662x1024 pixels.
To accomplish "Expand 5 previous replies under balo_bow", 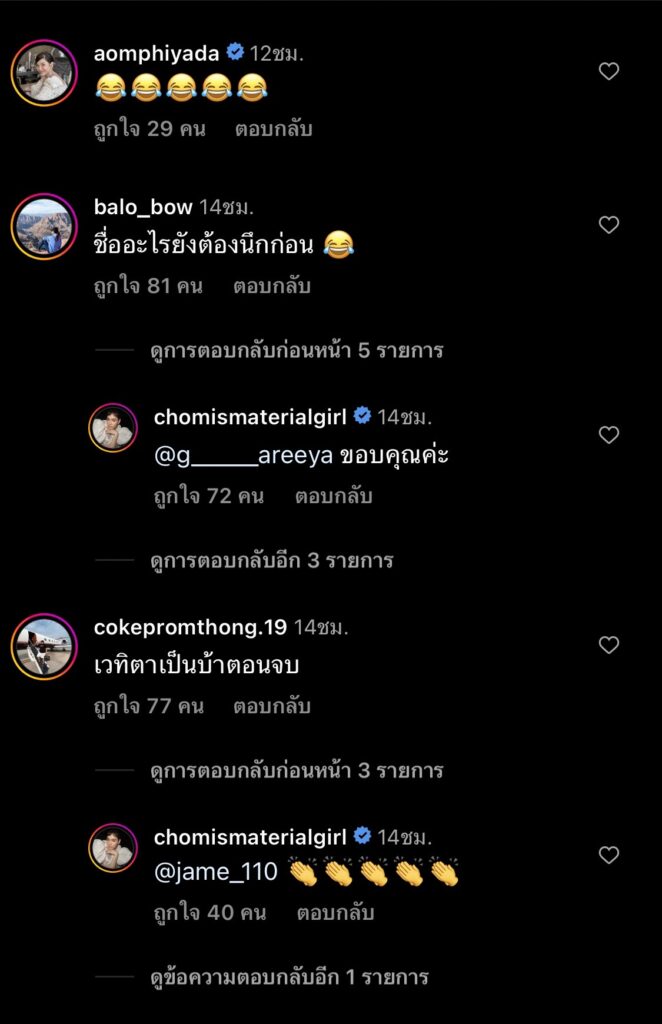I will [296, 351].
